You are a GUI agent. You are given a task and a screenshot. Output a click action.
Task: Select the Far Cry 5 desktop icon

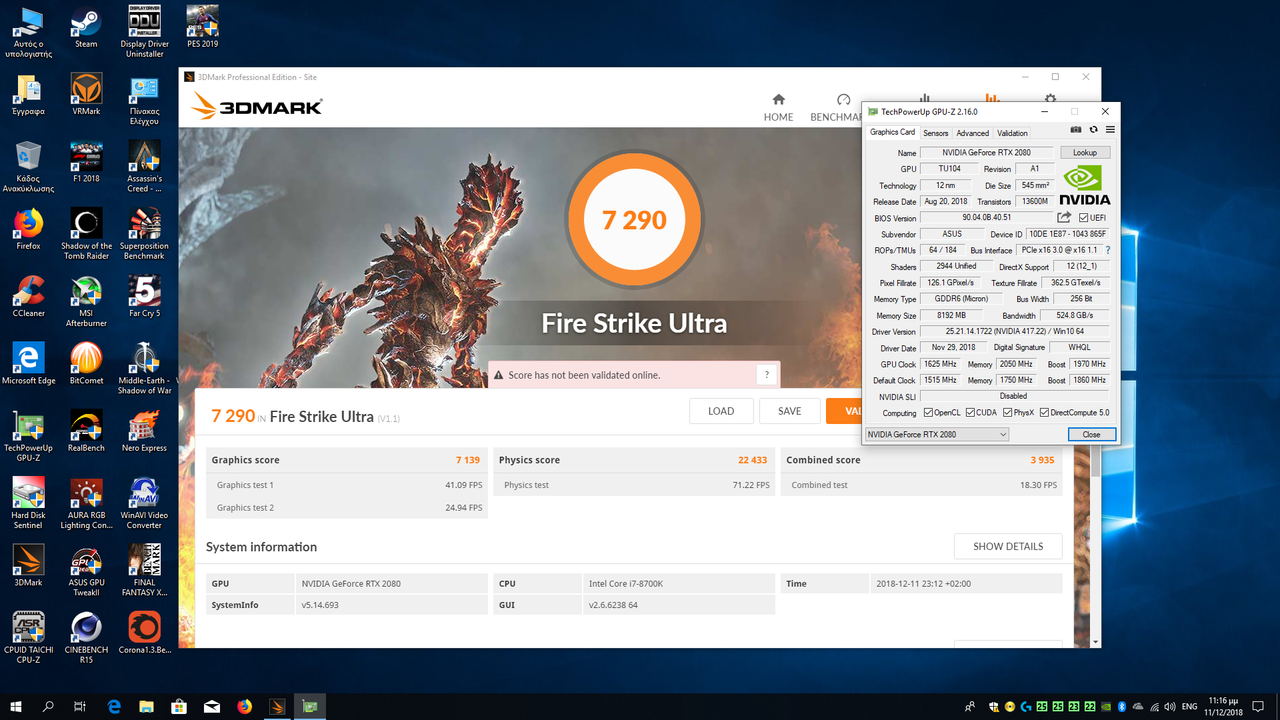[x=144, y=296]
